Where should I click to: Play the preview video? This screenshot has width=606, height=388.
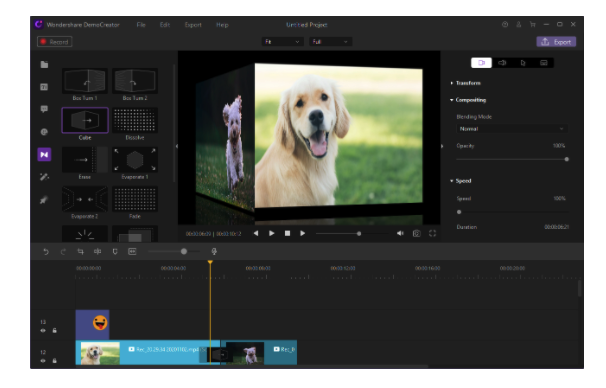[x=272, y=233]
